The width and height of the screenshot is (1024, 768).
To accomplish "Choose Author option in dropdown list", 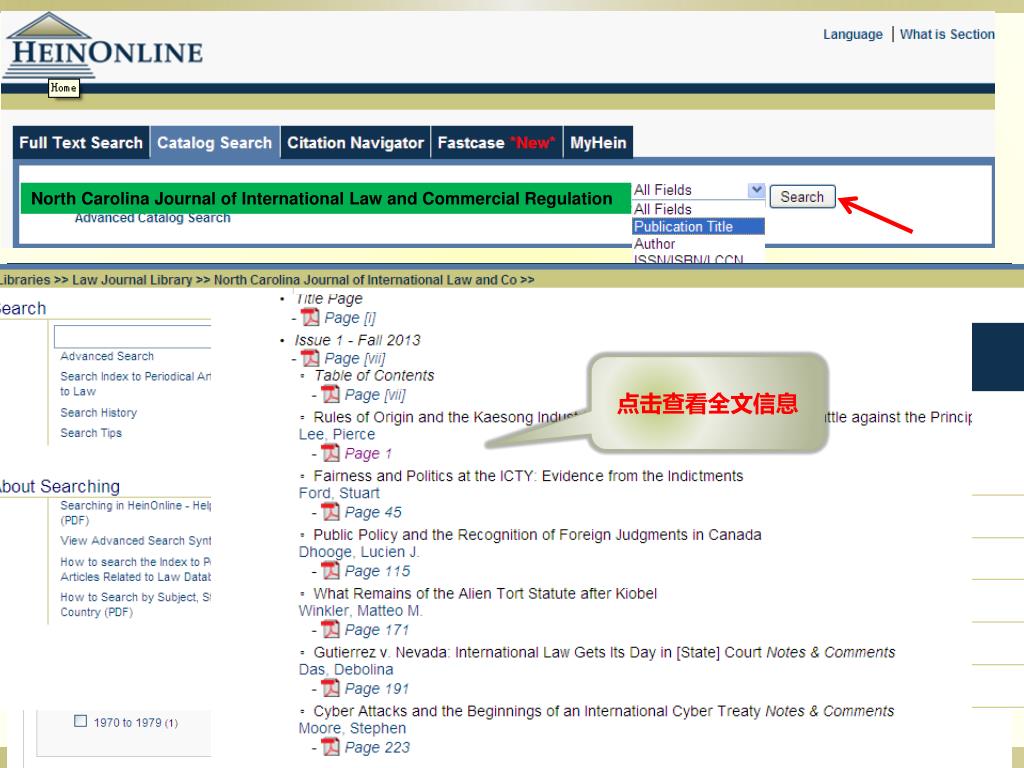I will click(698, 244).
